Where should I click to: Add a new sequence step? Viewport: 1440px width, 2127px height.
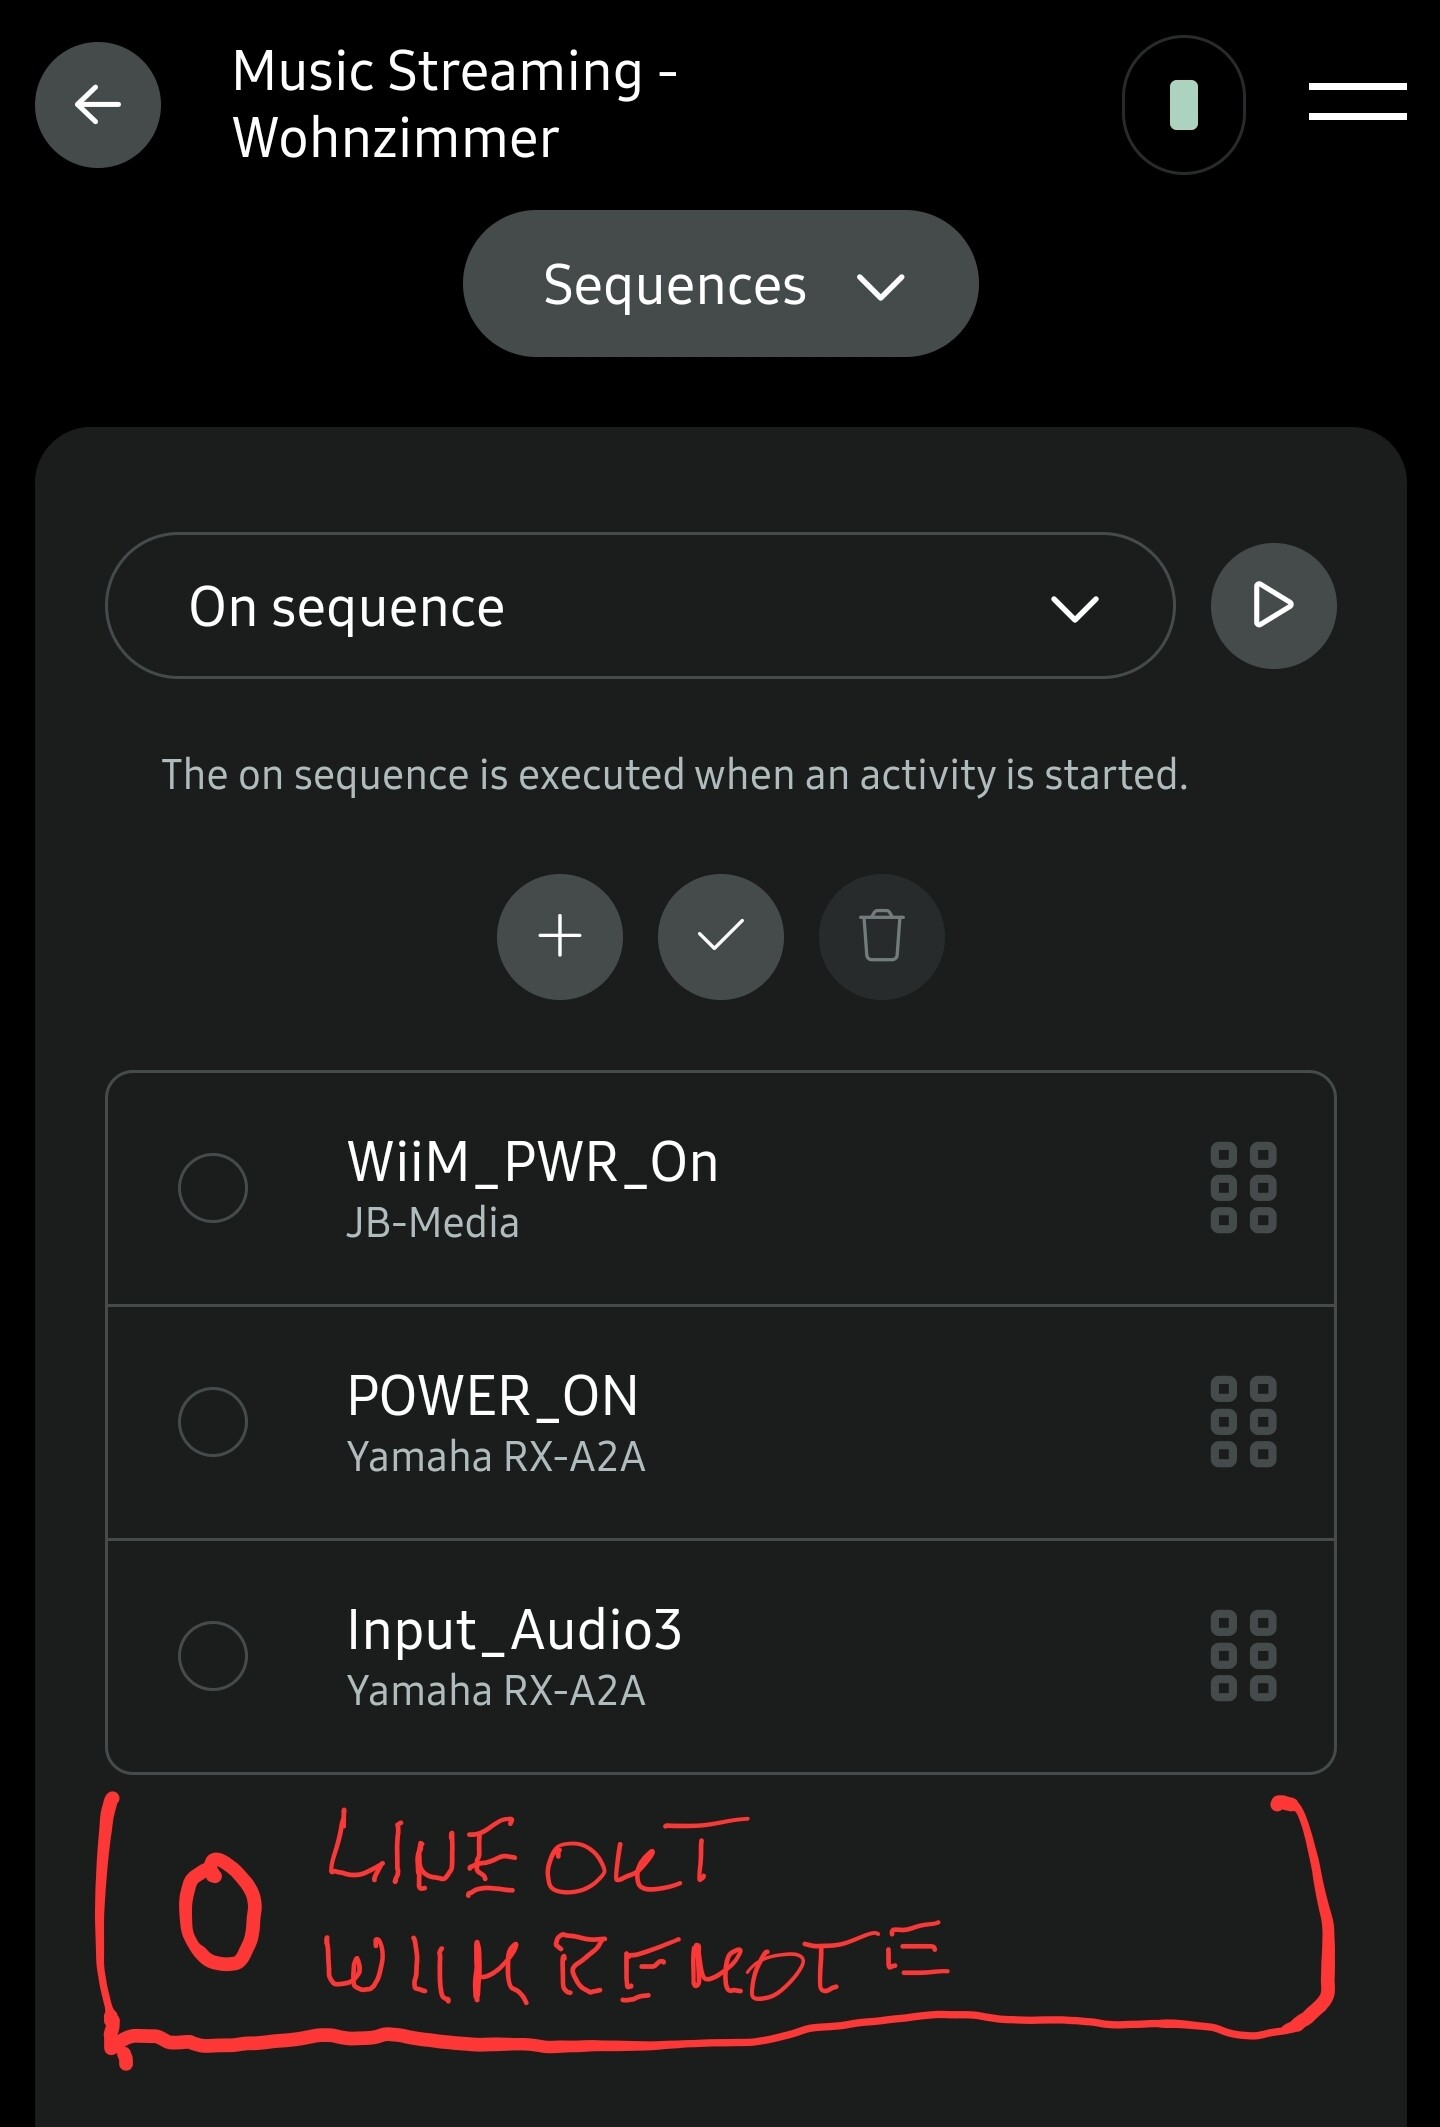(560, 937)
